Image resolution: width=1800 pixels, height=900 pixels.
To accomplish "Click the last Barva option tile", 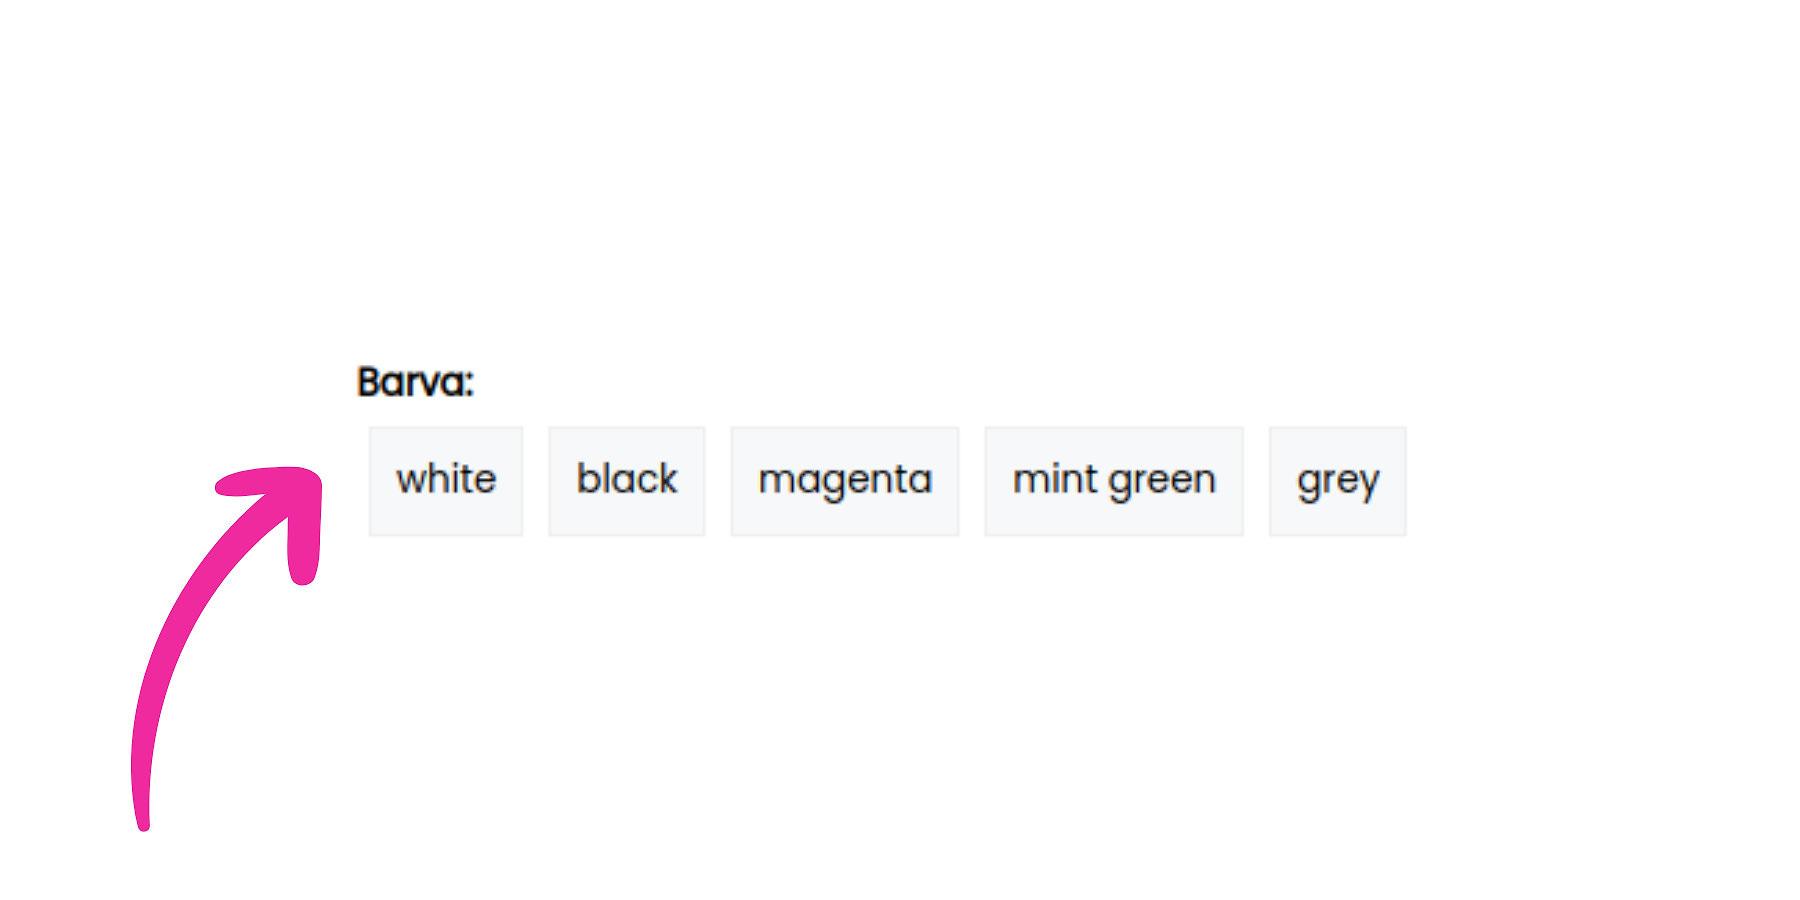I will [1338, 481].
